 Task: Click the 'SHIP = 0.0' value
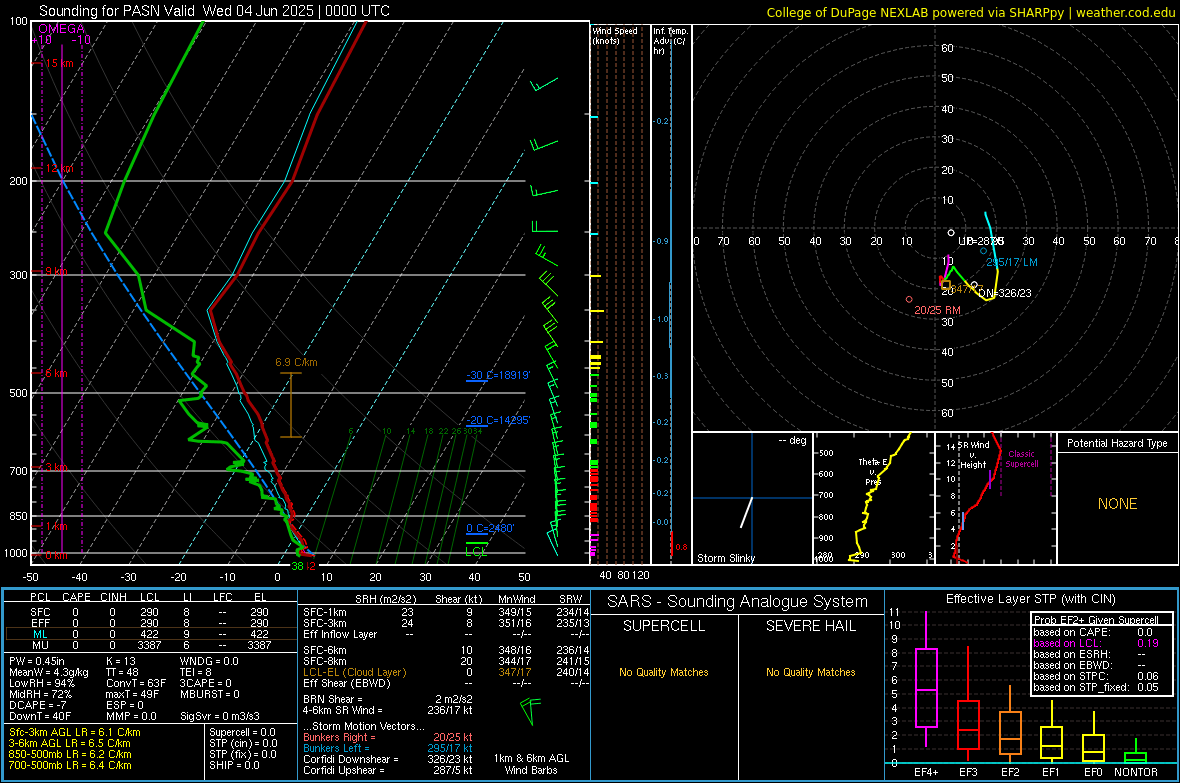[234, 765]
